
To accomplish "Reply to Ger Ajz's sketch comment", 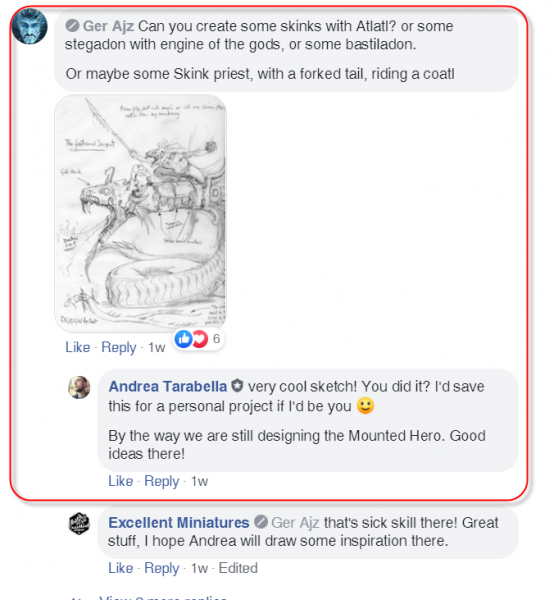I will [119, 347].
